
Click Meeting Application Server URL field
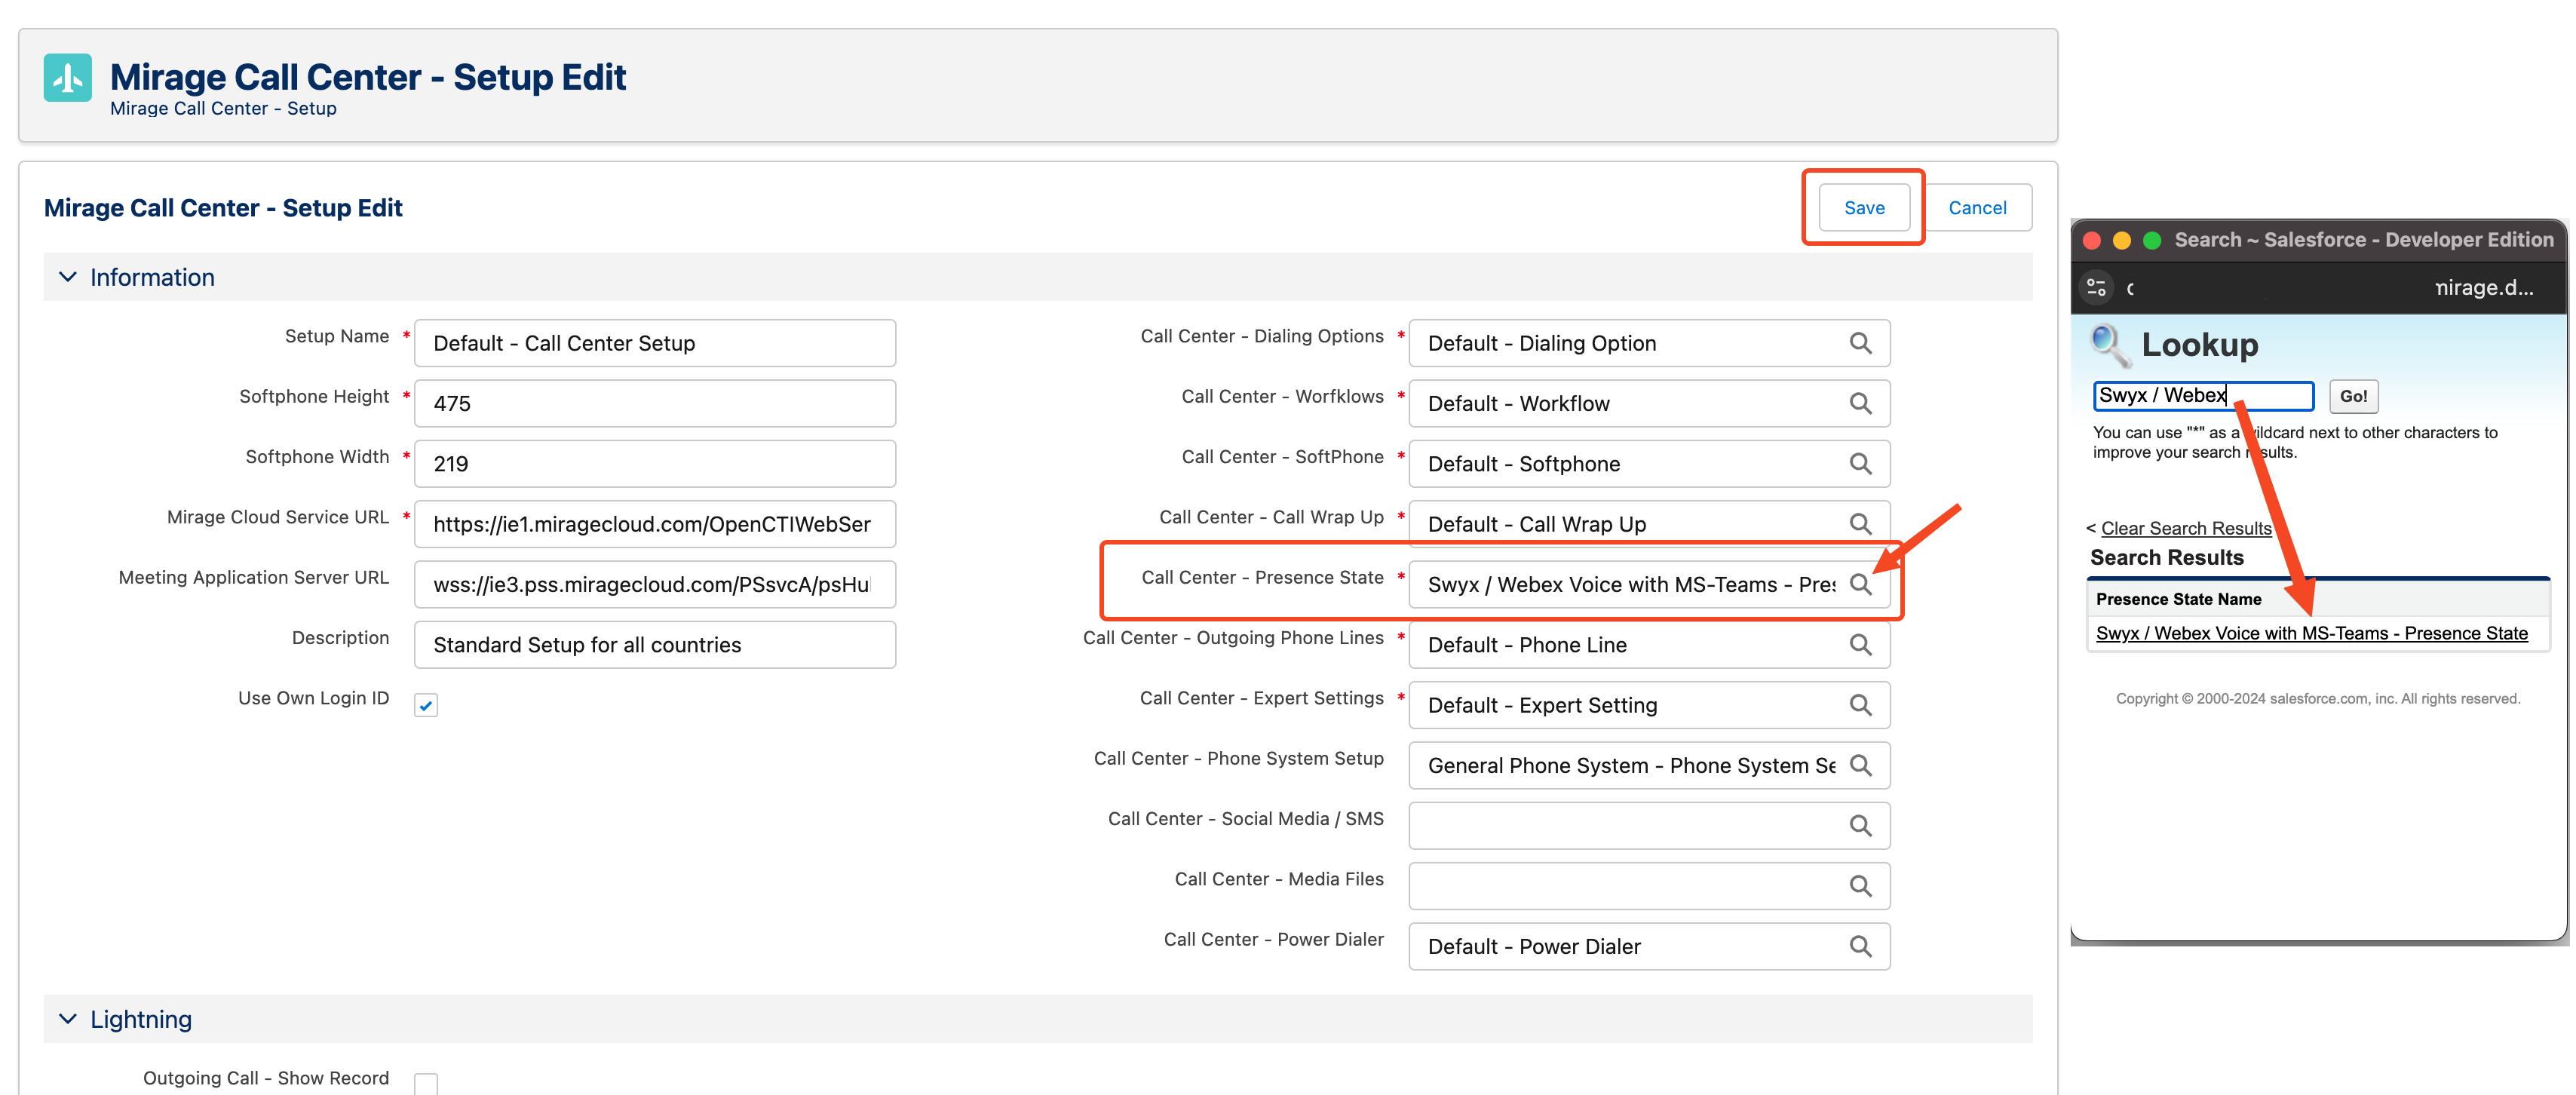[655, 584]
